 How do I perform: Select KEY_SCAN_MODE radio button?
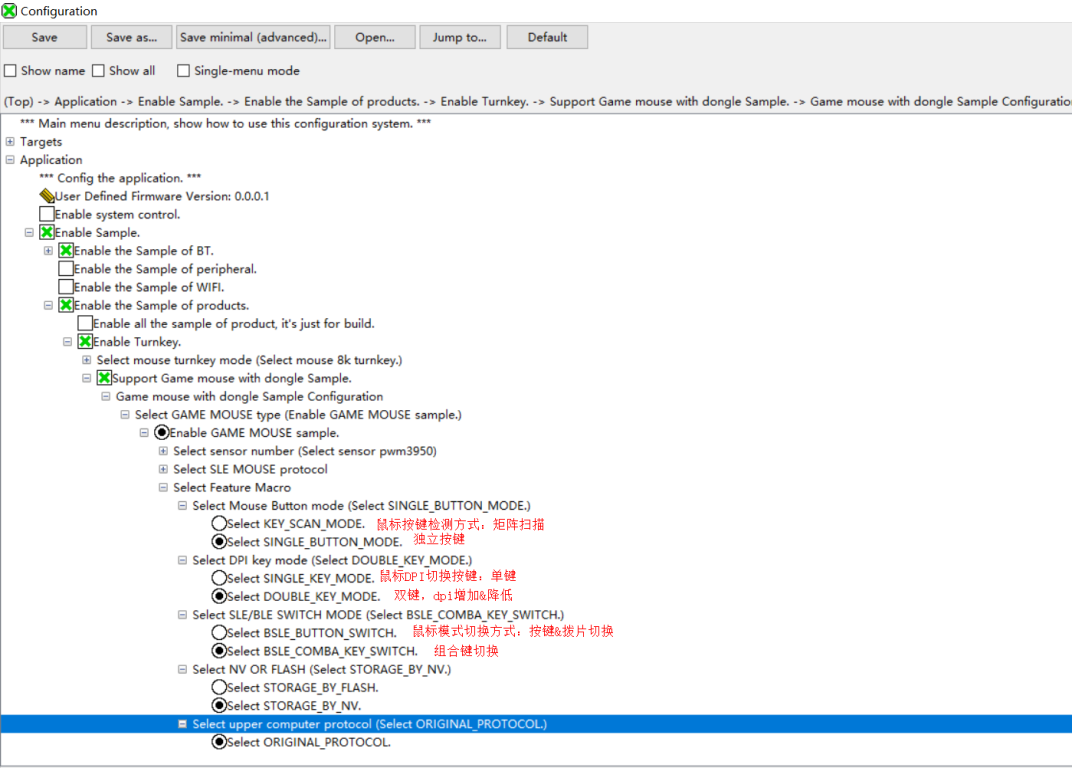click(x=219, y=523)
